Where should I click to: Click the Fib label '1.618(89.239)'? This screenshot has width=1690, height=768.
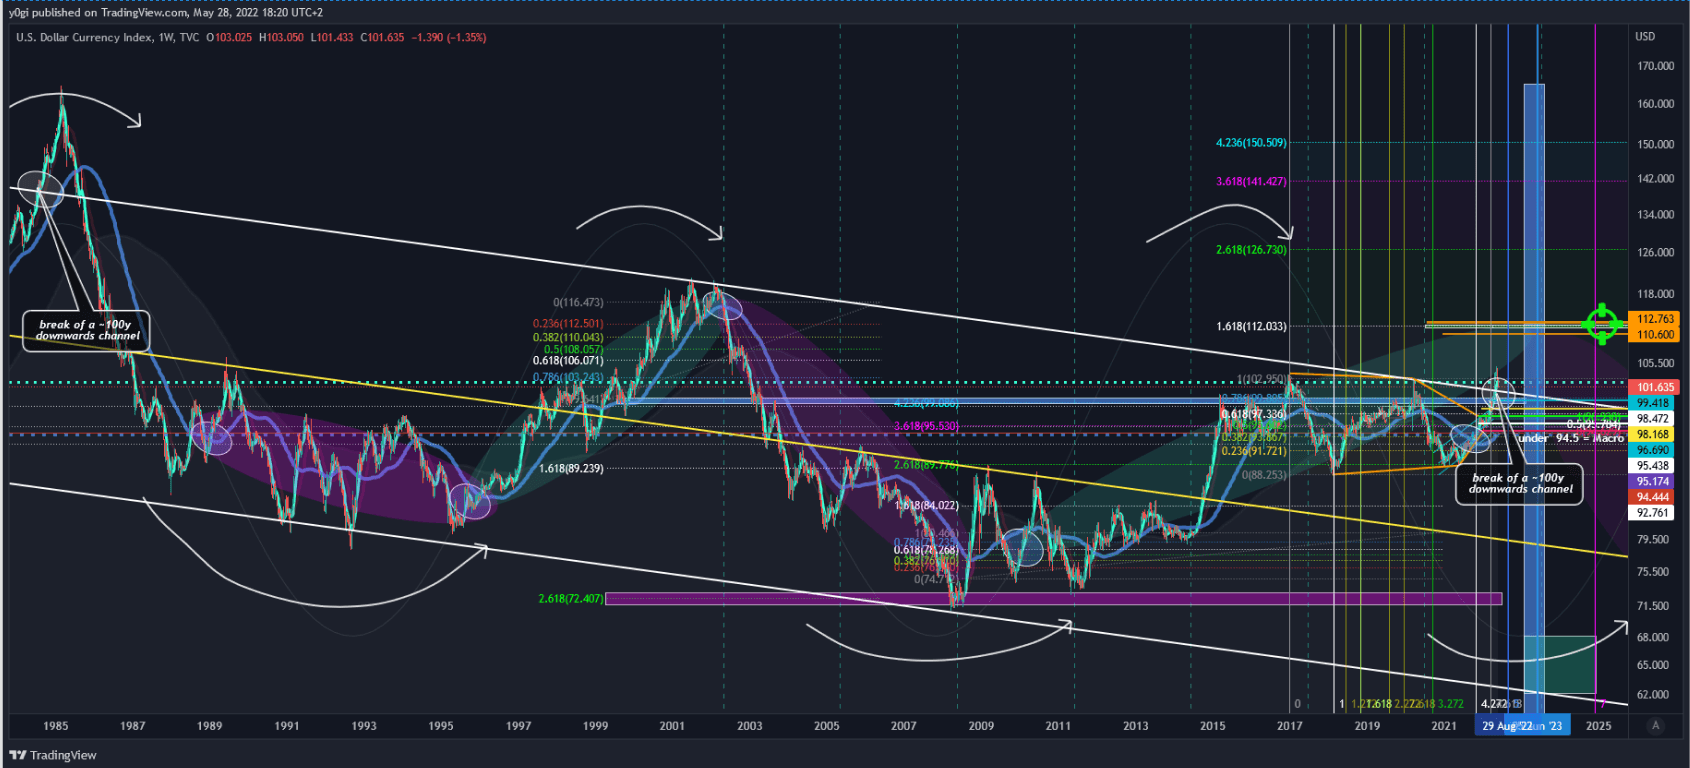click(x=571, y=468)
